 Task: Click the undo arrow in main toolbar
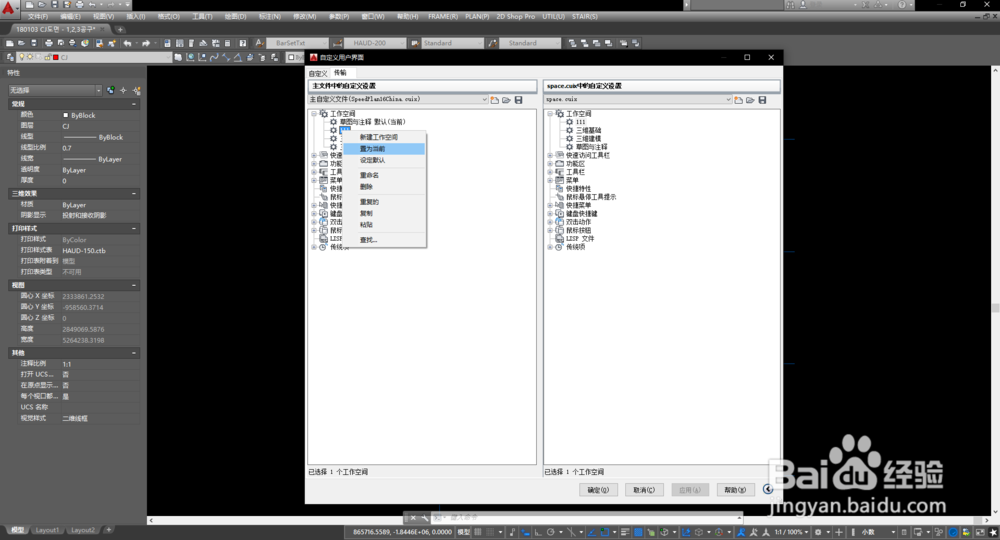(x=127, y=43)
